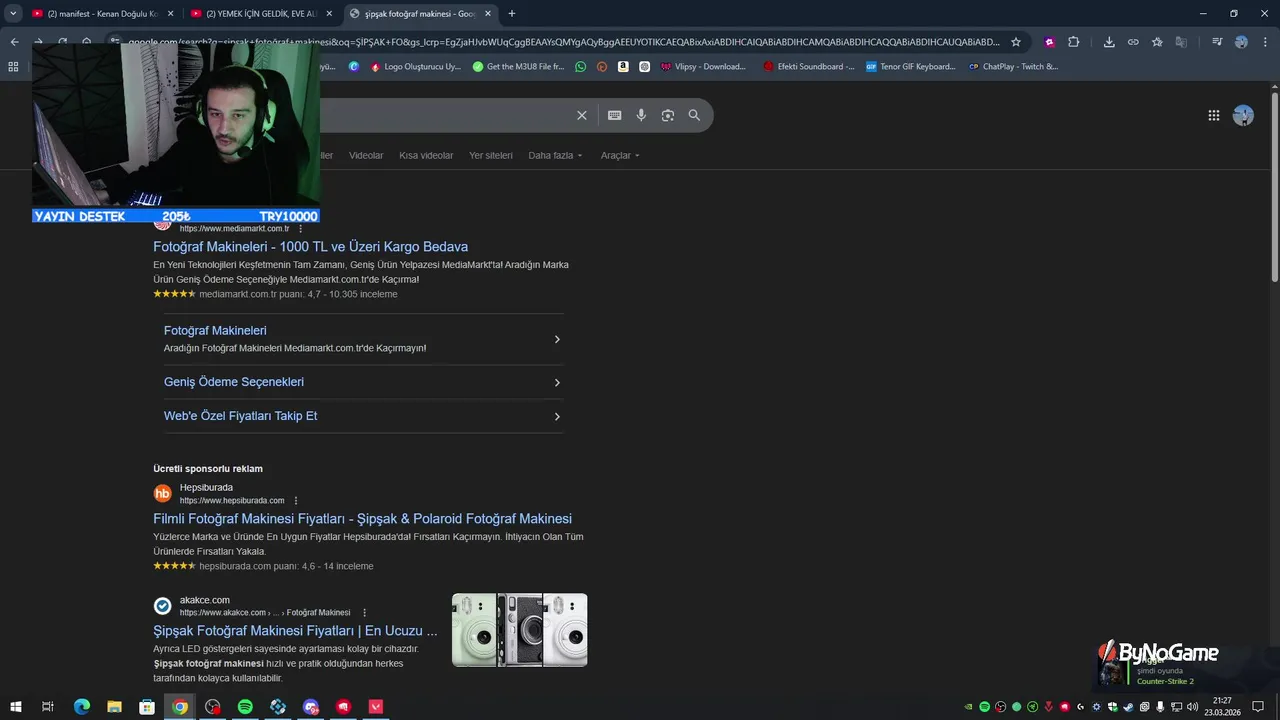Open more options for mediamarkt.com.tr result
Viewport: 1280px width, 720px height.
point(300,229)
